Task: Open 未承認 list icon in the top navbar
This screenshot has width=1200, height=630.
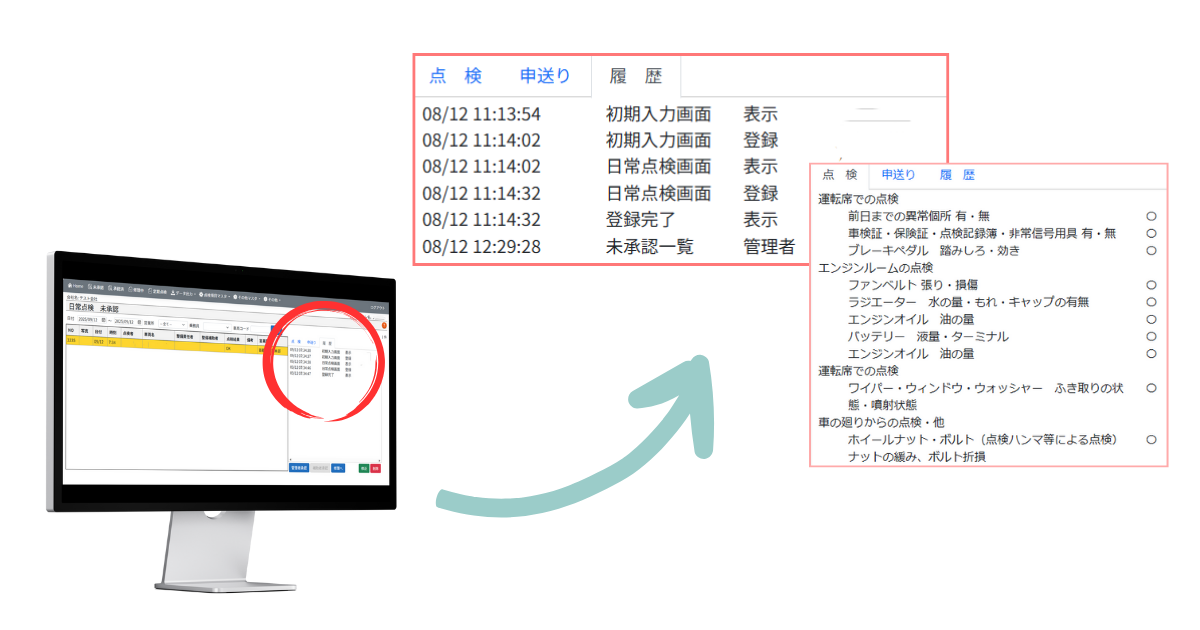Action: pyautogui.click(x=91, y=287)
